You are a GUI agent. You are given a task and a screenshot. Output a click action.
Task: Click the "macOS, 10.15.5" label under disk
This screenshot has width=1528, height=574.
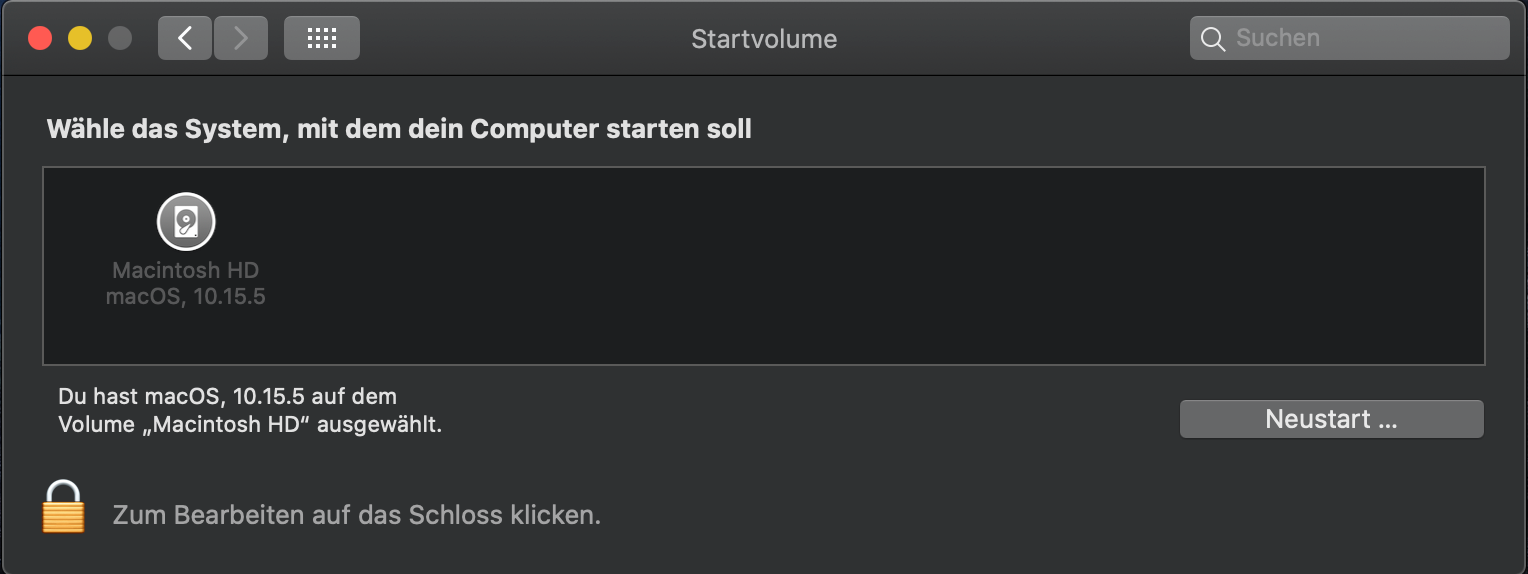point(186,296)
